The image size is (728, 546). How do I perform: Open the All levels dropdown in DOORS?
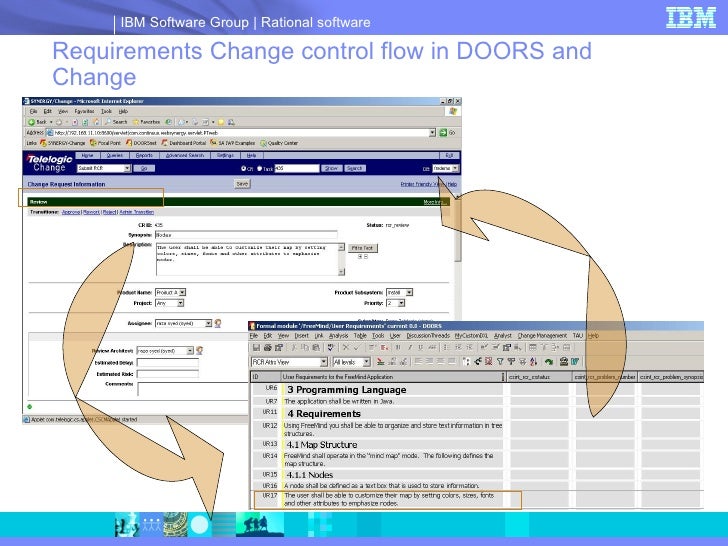351,362
